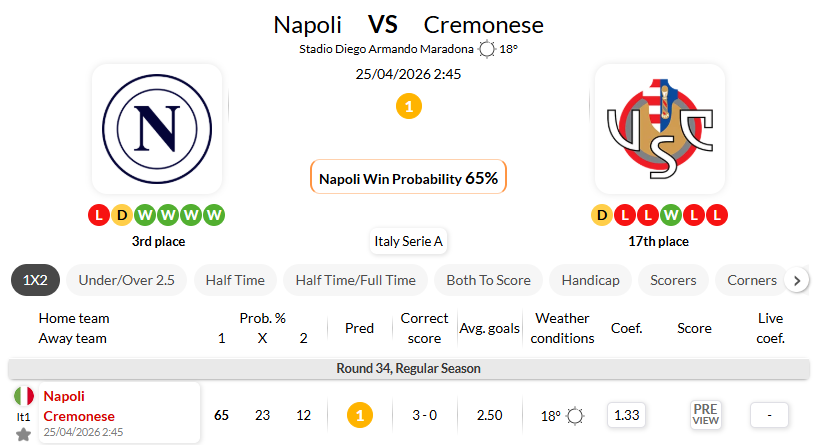This screenshot has width=817, height=445.
Task: Click the 1.33 coefficient odds button
Action: 626,415
